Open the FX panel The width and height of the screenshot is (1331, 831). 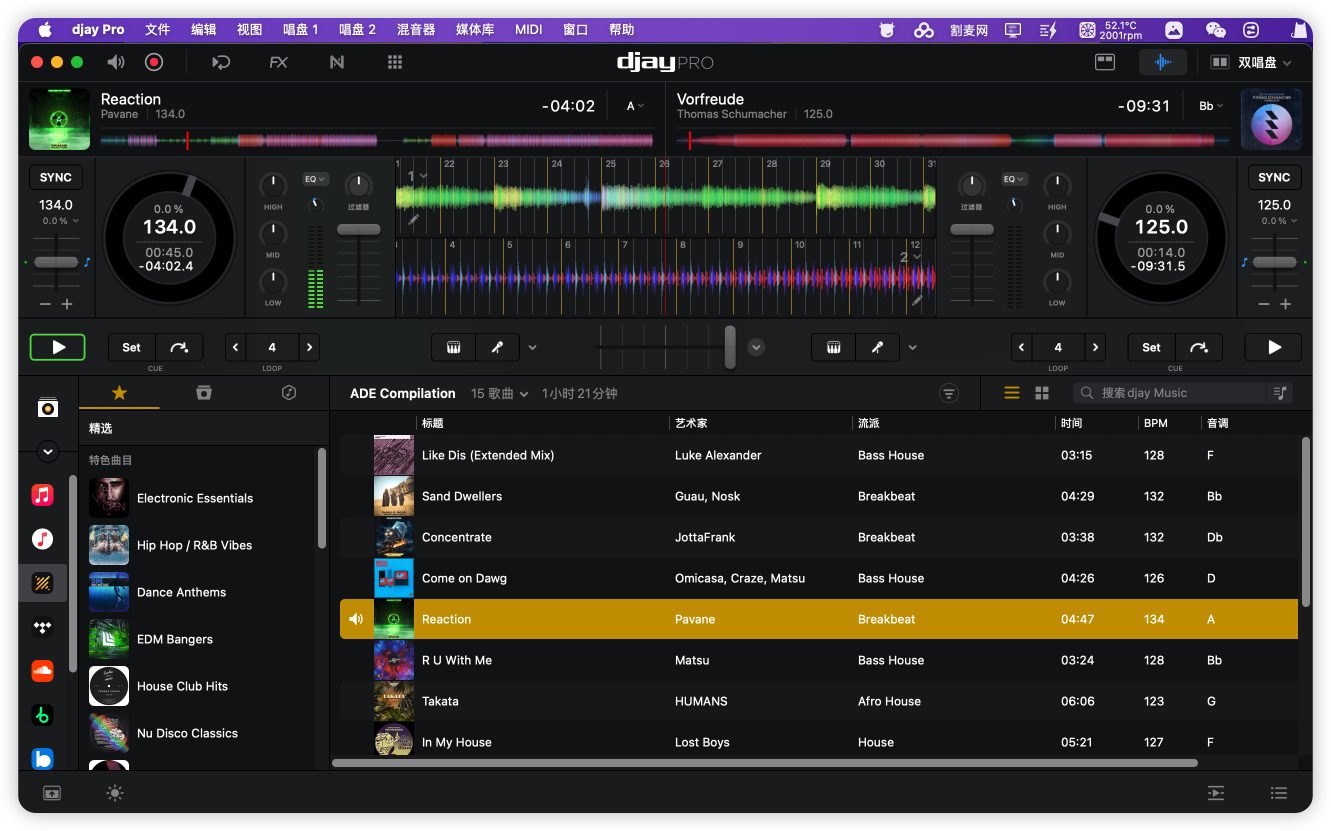pyautogui.click(x=278, y=62)
